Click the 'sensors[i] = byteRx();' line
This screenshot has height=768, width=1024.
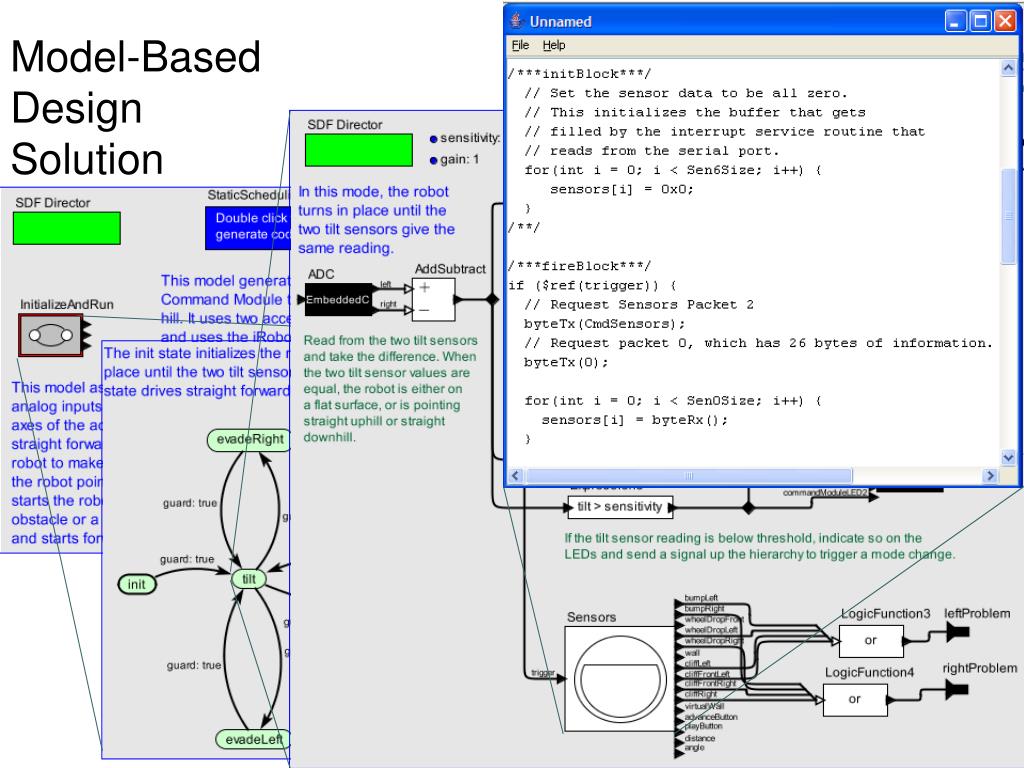point(634,420)
